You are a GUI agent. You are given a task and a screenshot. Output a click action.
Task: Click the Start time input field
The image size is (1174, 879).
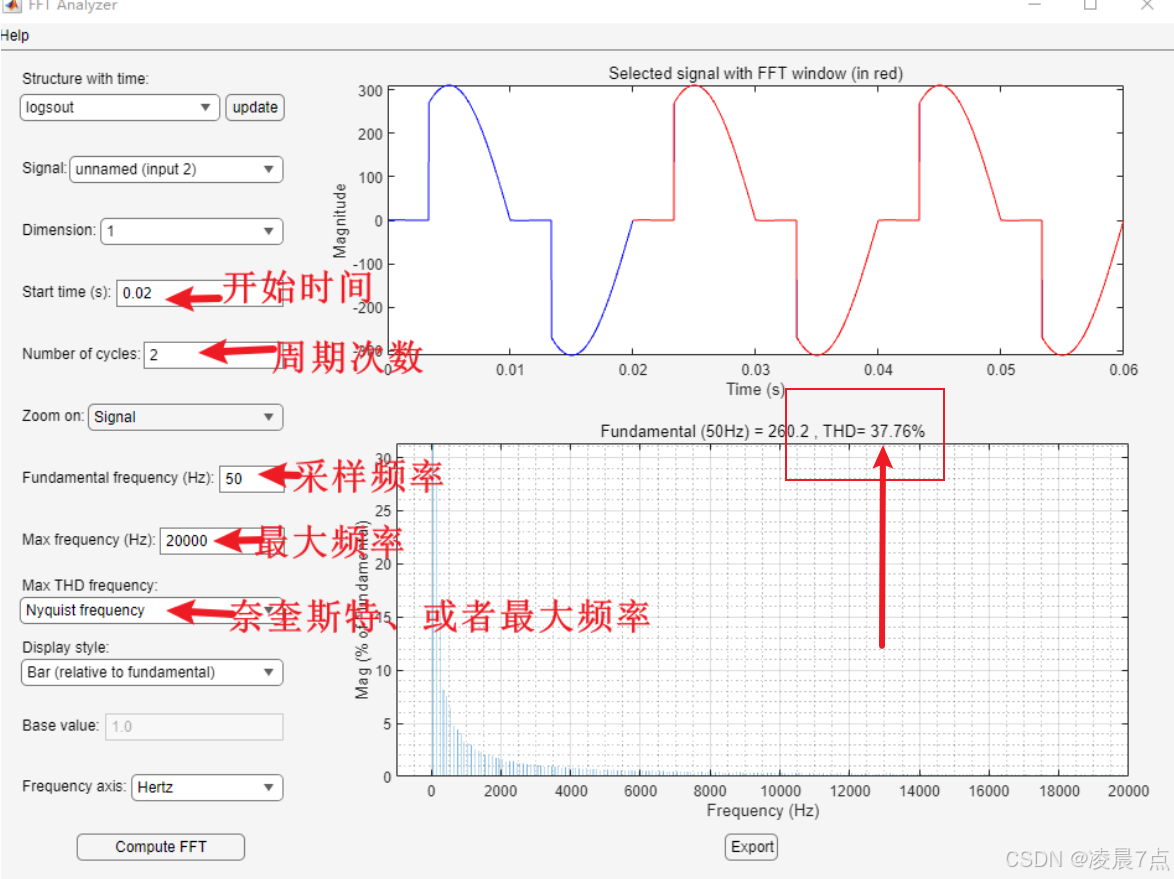[x=199, y=293]
